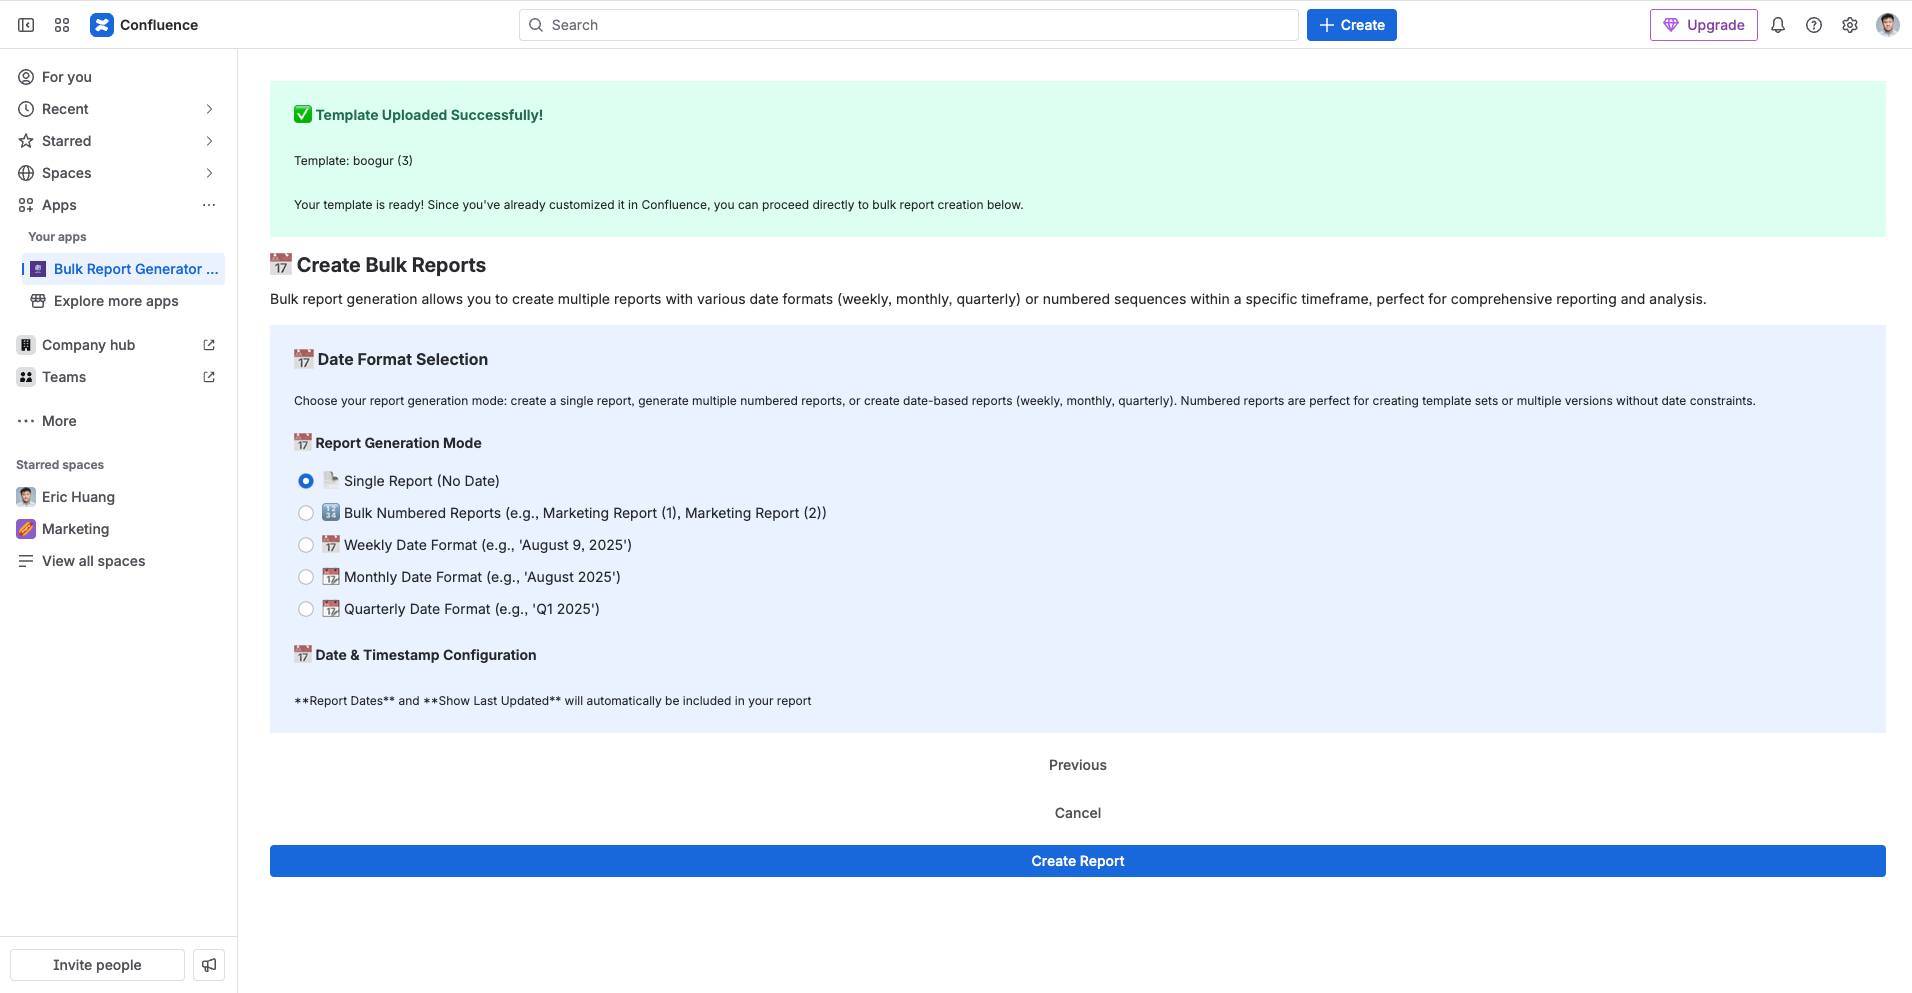Click the View all spaces list icon
The width and height of the screenshot is (1912, 993).
26,561
